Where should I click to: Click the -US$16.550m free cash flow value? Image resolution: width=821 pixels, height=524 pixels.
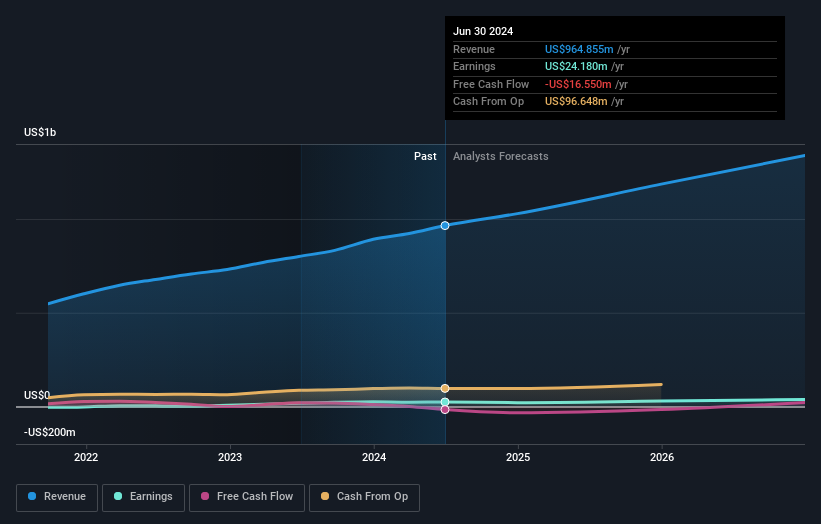[x=578, y=84]
